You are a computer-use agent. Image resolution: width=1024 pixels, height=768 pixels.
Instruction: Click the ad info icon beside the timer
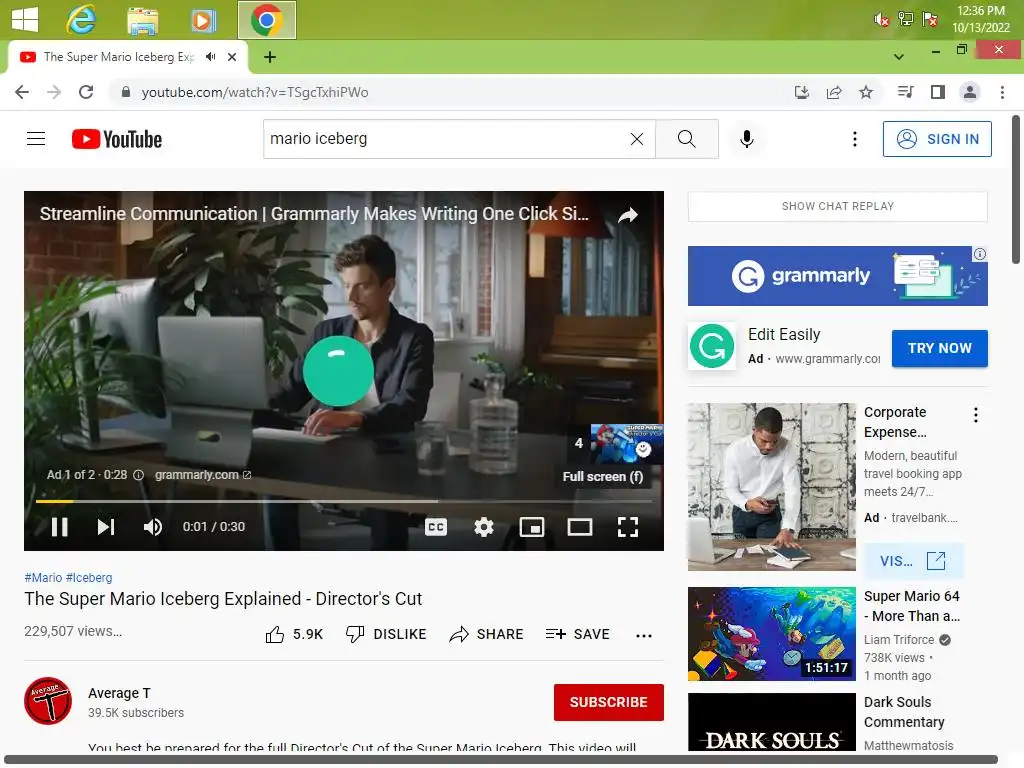point(138,475)
